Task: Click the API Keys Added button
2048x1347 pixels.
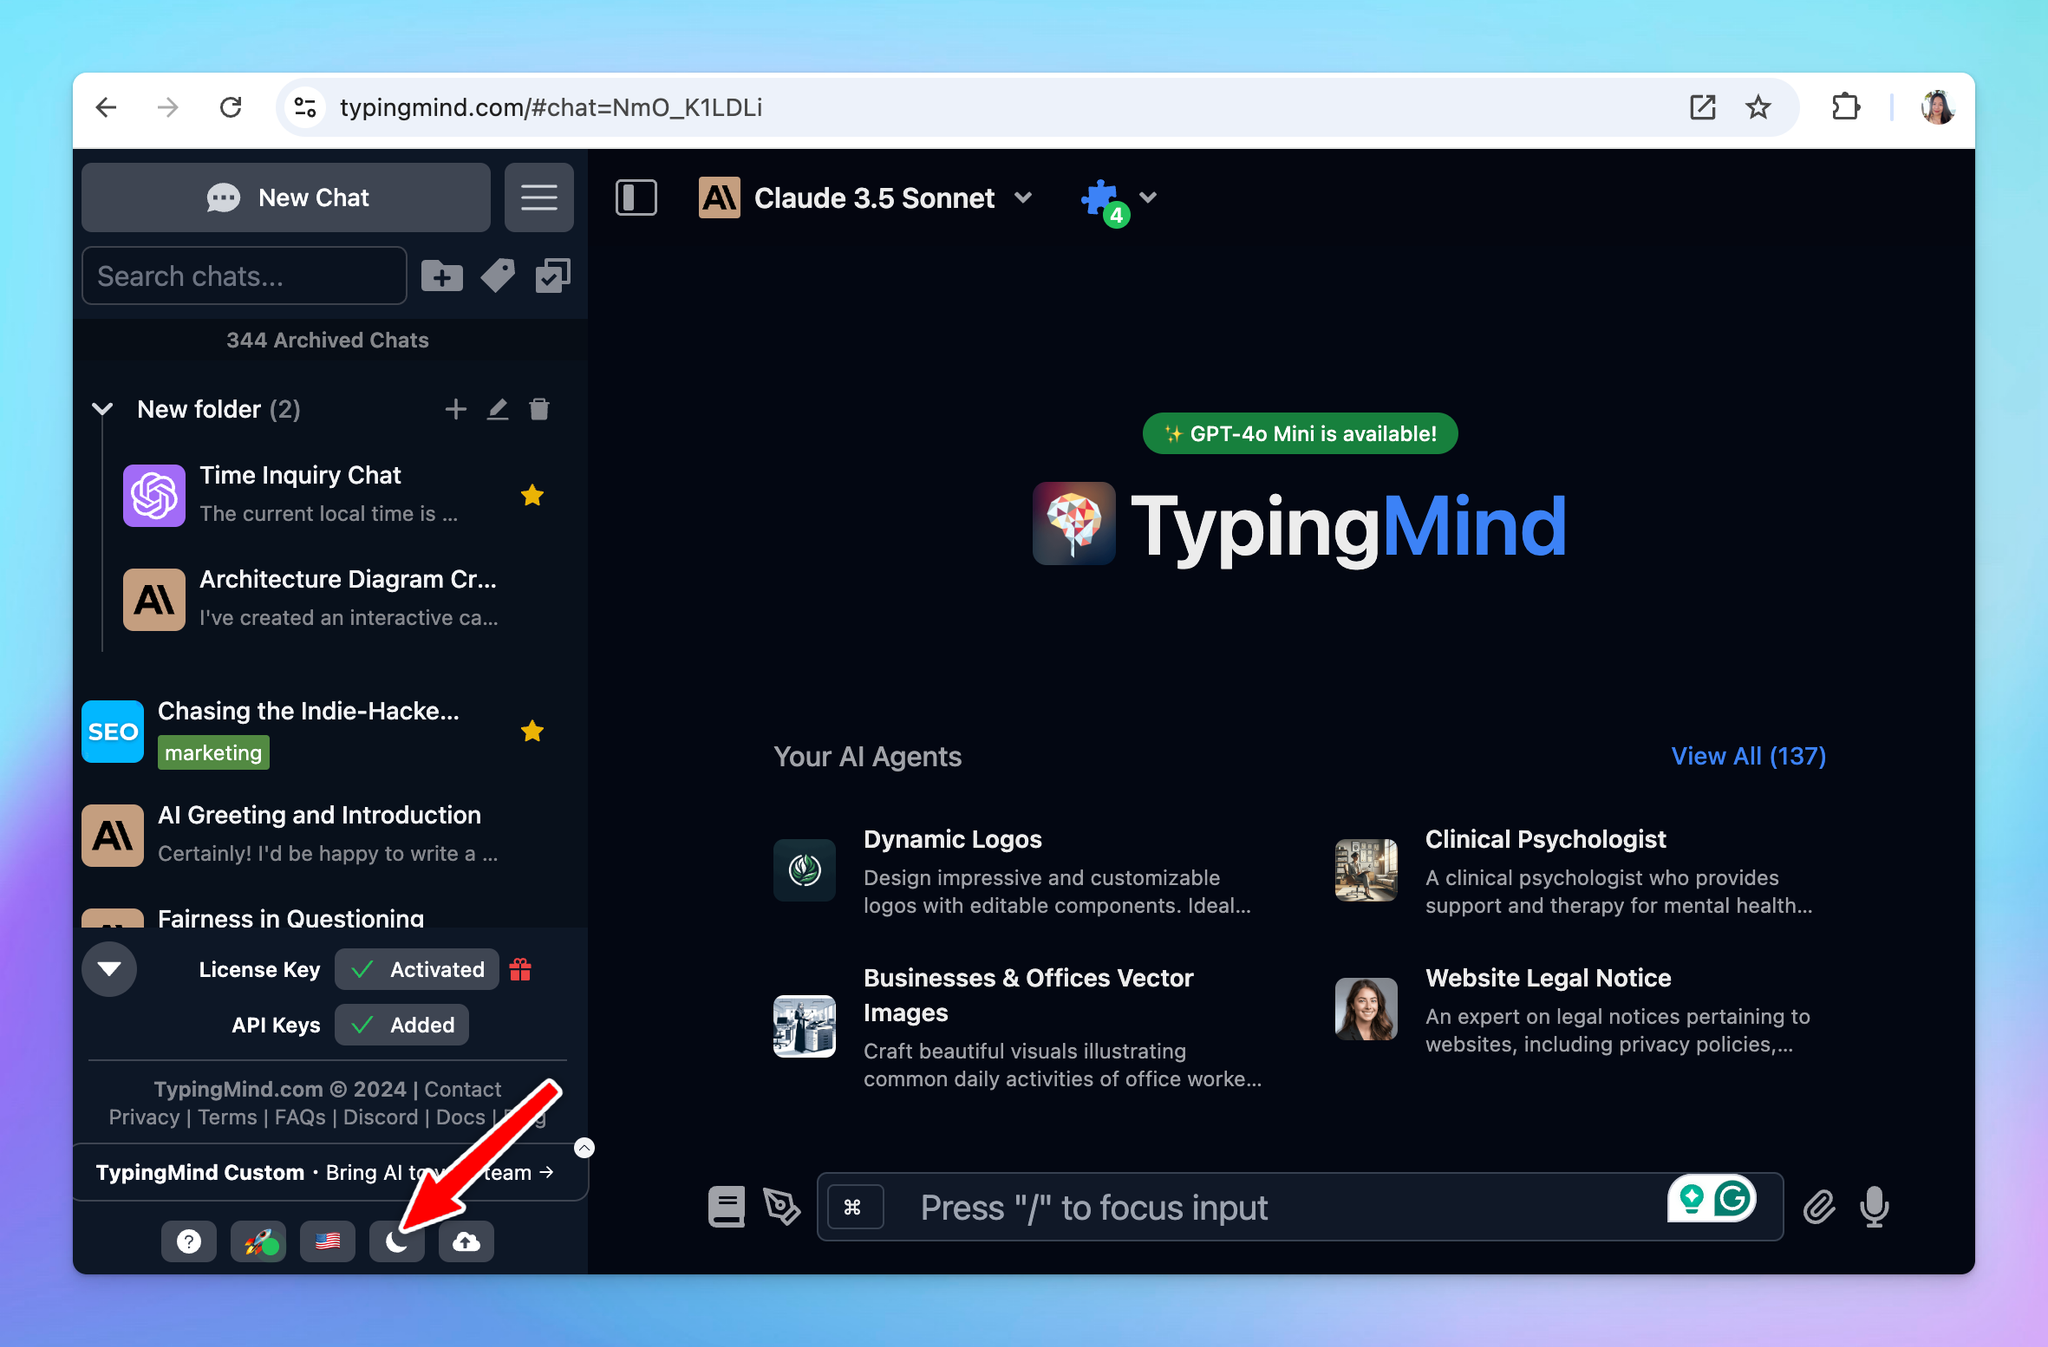Action: [x=402, y=1025]
